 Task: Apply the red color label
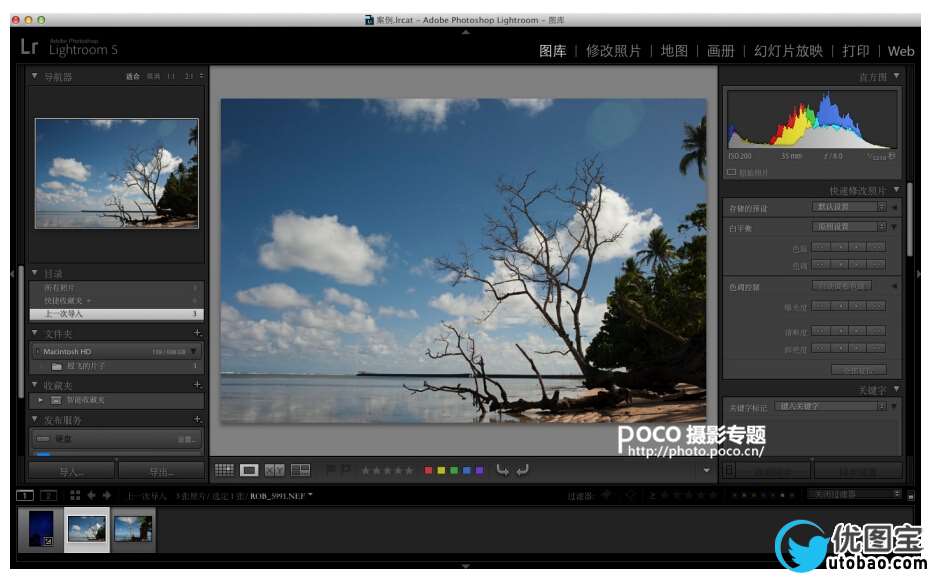tap(429, 470)
